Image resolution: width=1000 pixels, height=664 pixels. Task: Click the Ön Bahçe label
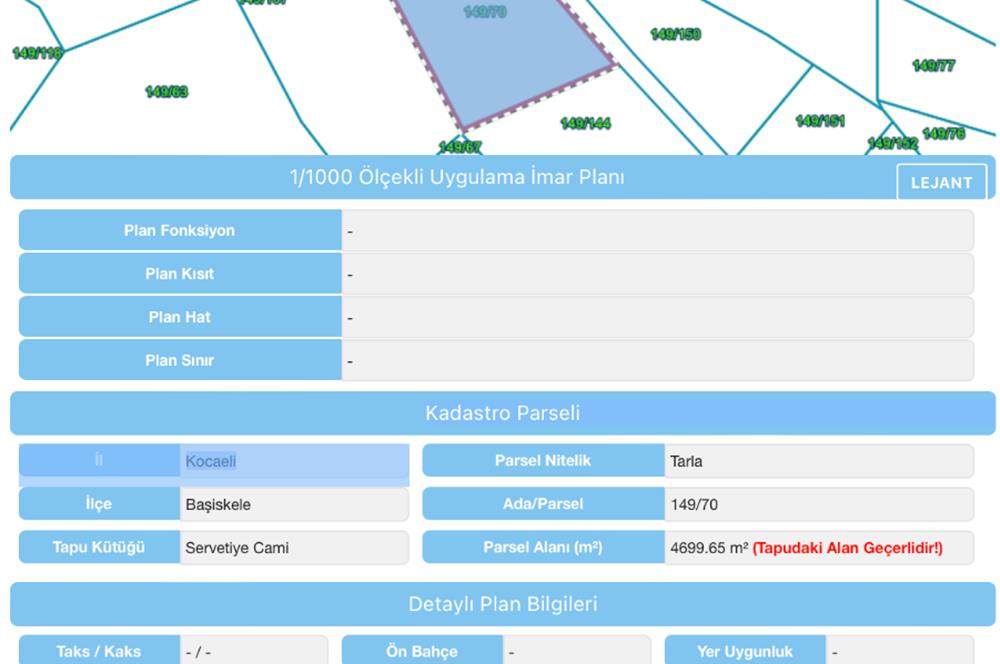pyautogui.click(x=422, y=651)
